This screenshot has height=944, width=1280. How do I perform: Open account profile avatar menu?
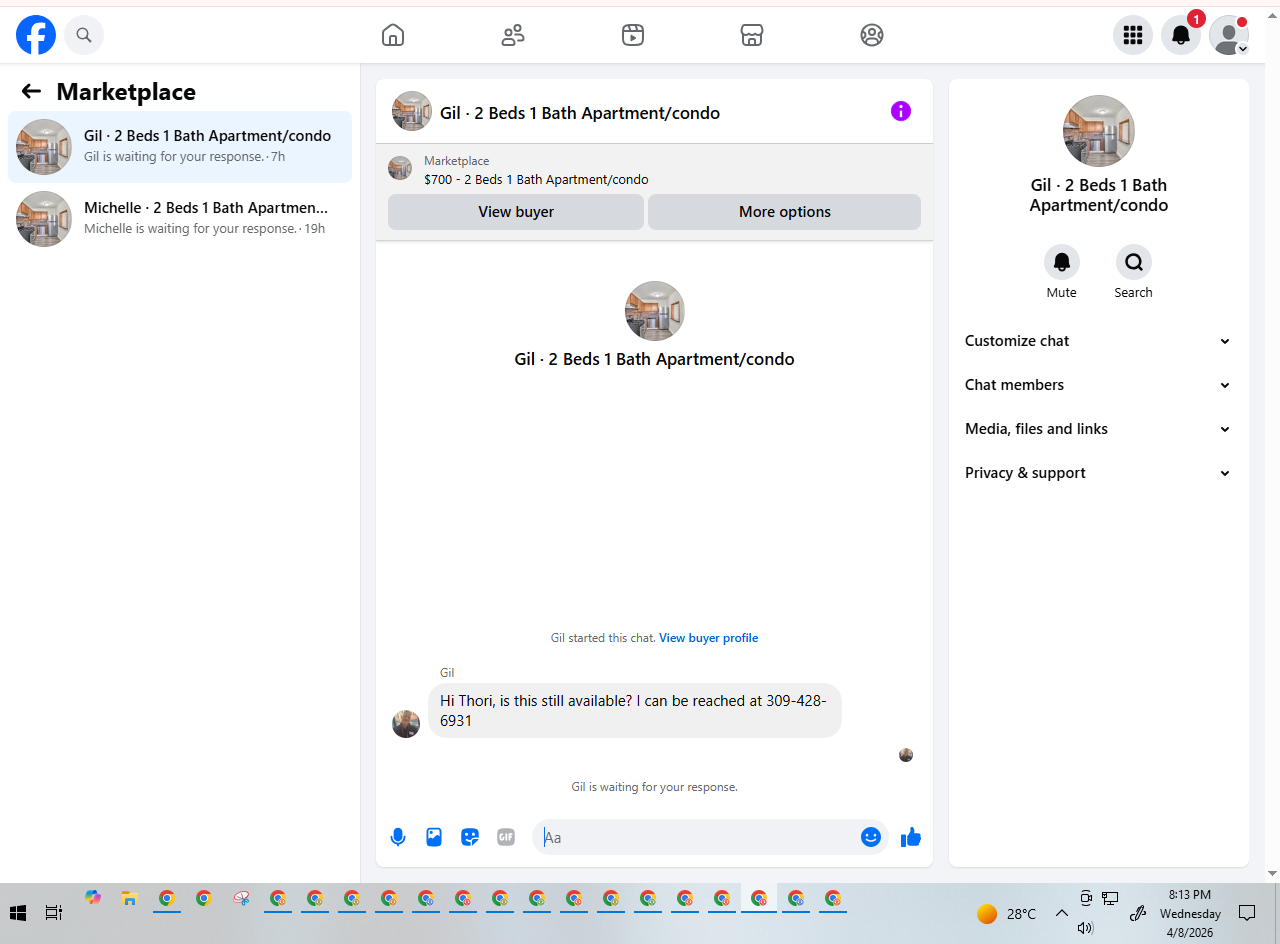(x=1229, y=35)
